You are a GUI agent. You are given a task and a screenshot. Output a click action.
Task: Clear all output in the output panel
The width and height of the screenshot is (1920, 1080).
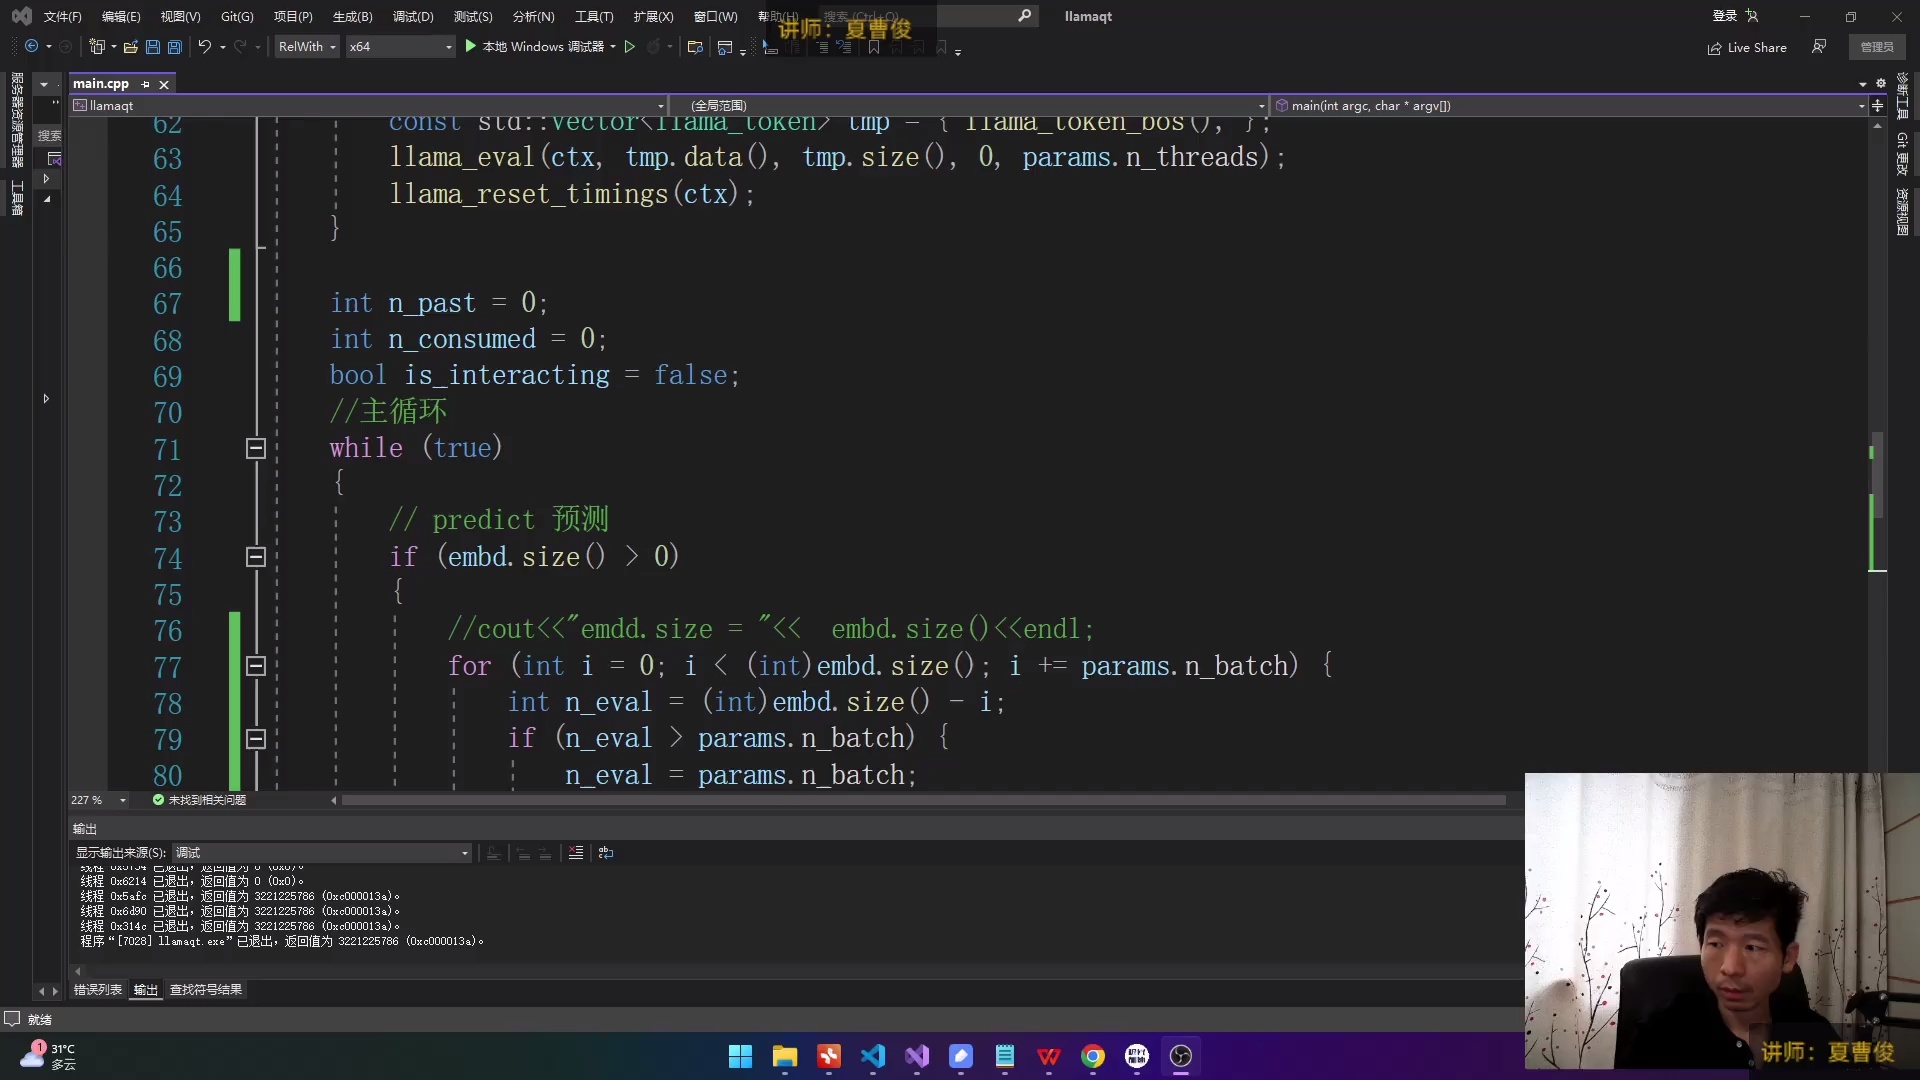[577, 853]
